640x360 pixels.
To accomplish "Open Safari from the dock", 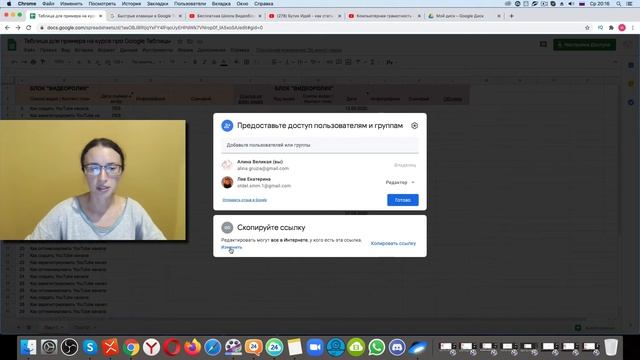I will [213, 347].
